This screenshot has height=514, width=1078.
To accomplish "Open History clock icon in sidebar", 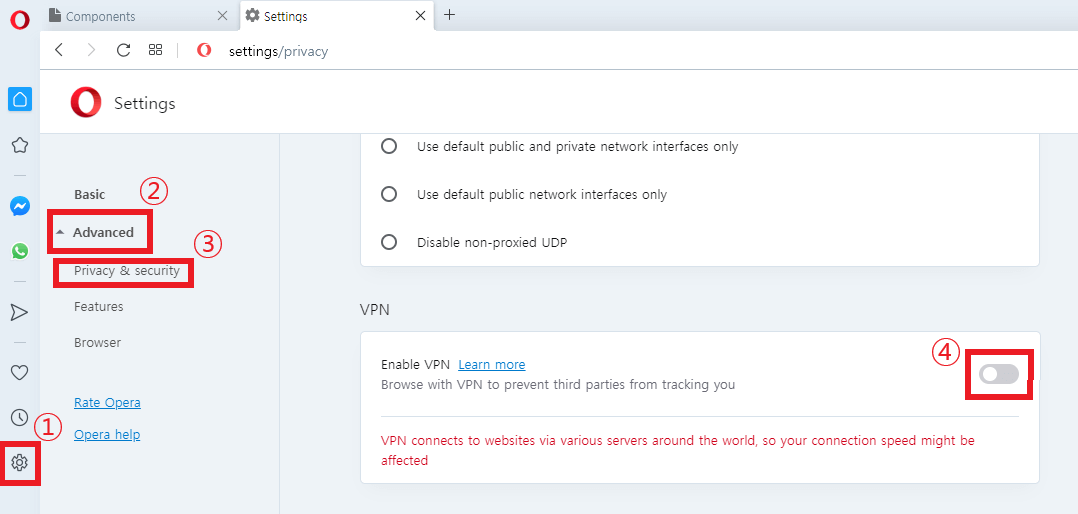I will [20, 417].
